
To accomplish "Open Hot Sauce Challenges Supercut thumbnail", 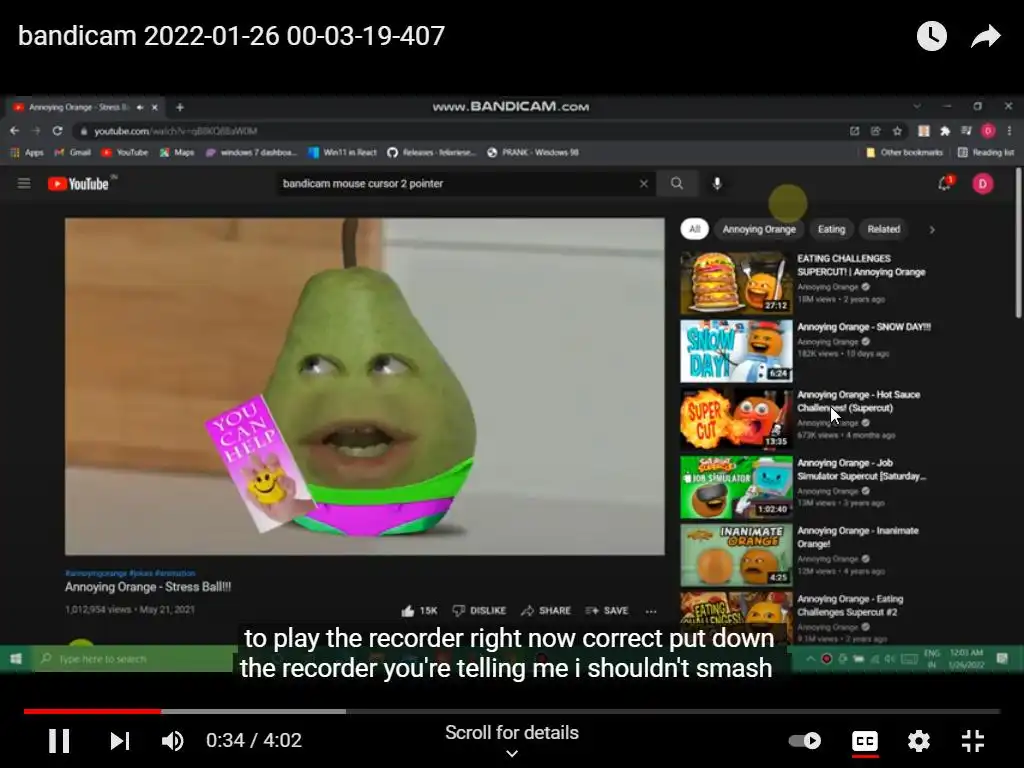I will (736, 419).
